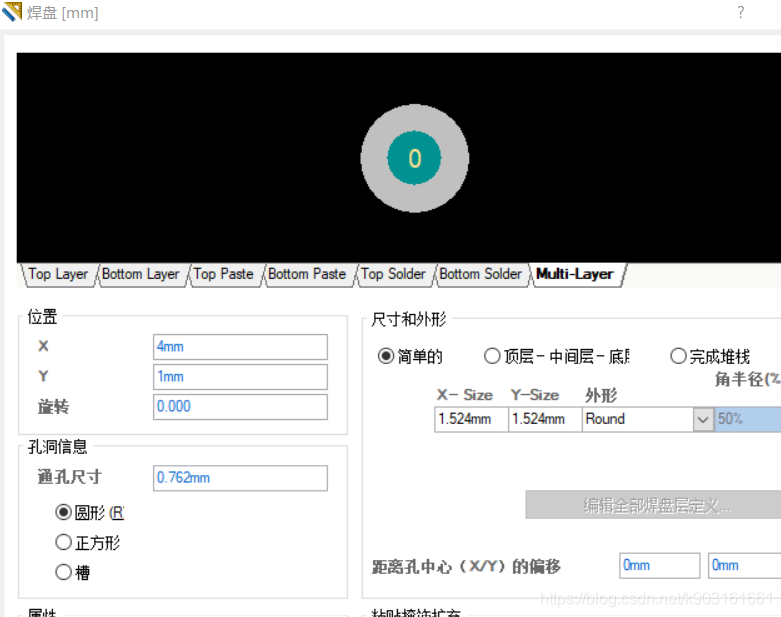Click the X-Size cell 1.524mm
Screen dimensions: 781x617
[471, 419]
